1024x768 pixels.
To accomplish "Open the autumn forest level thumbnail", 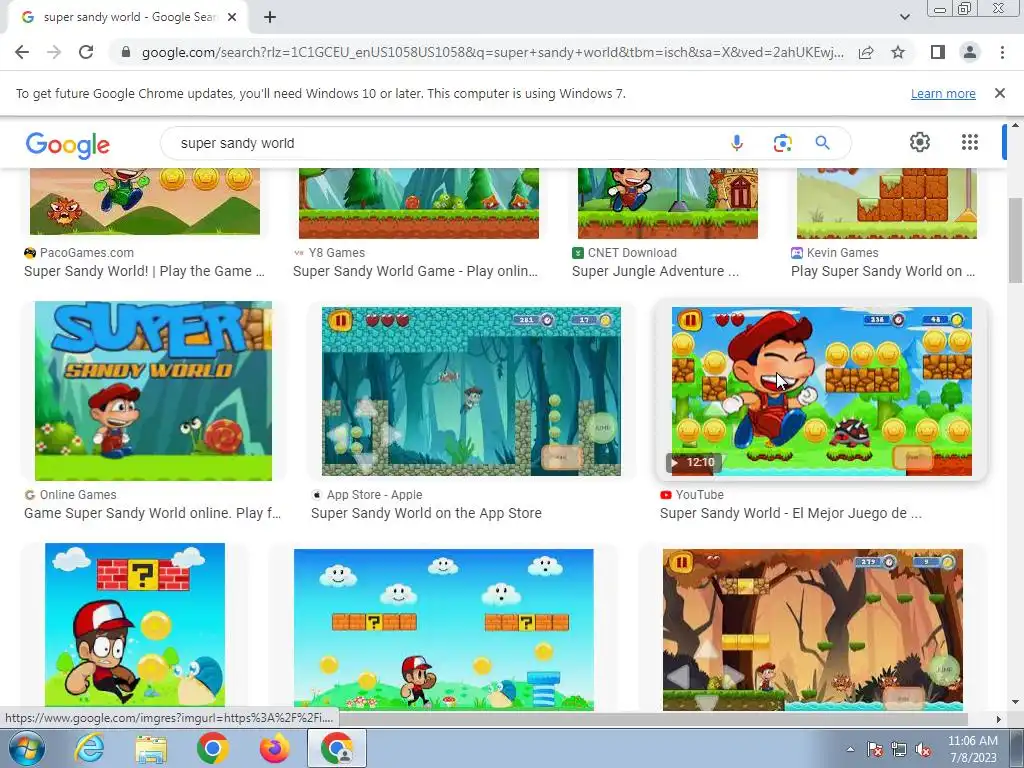I will coord(812,630).
